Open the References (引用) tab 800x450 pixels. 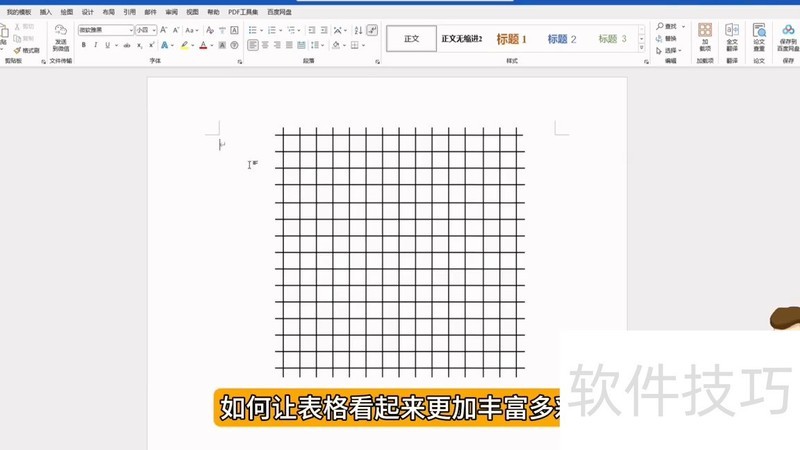coord(129,12)
